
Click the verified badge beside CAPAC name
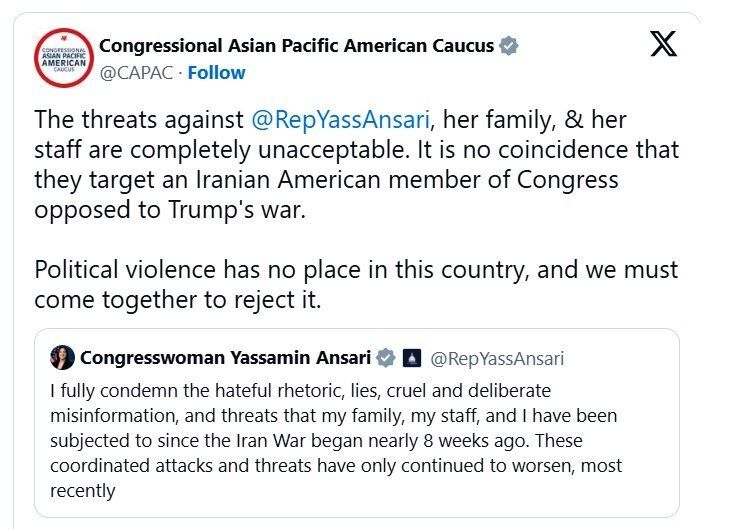coord(509,46)
